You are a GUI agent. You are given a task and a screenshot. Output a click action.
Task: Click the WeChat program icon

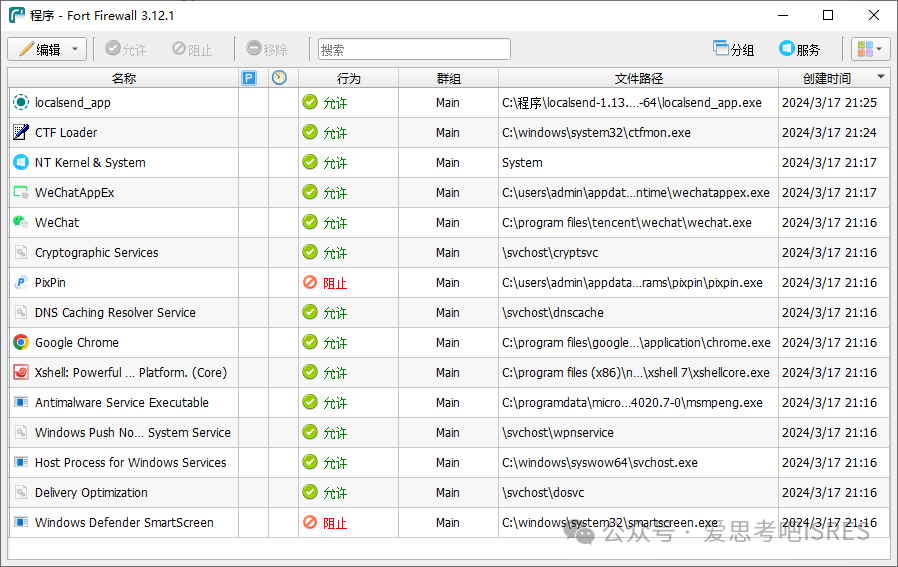[x=20, y=222]
